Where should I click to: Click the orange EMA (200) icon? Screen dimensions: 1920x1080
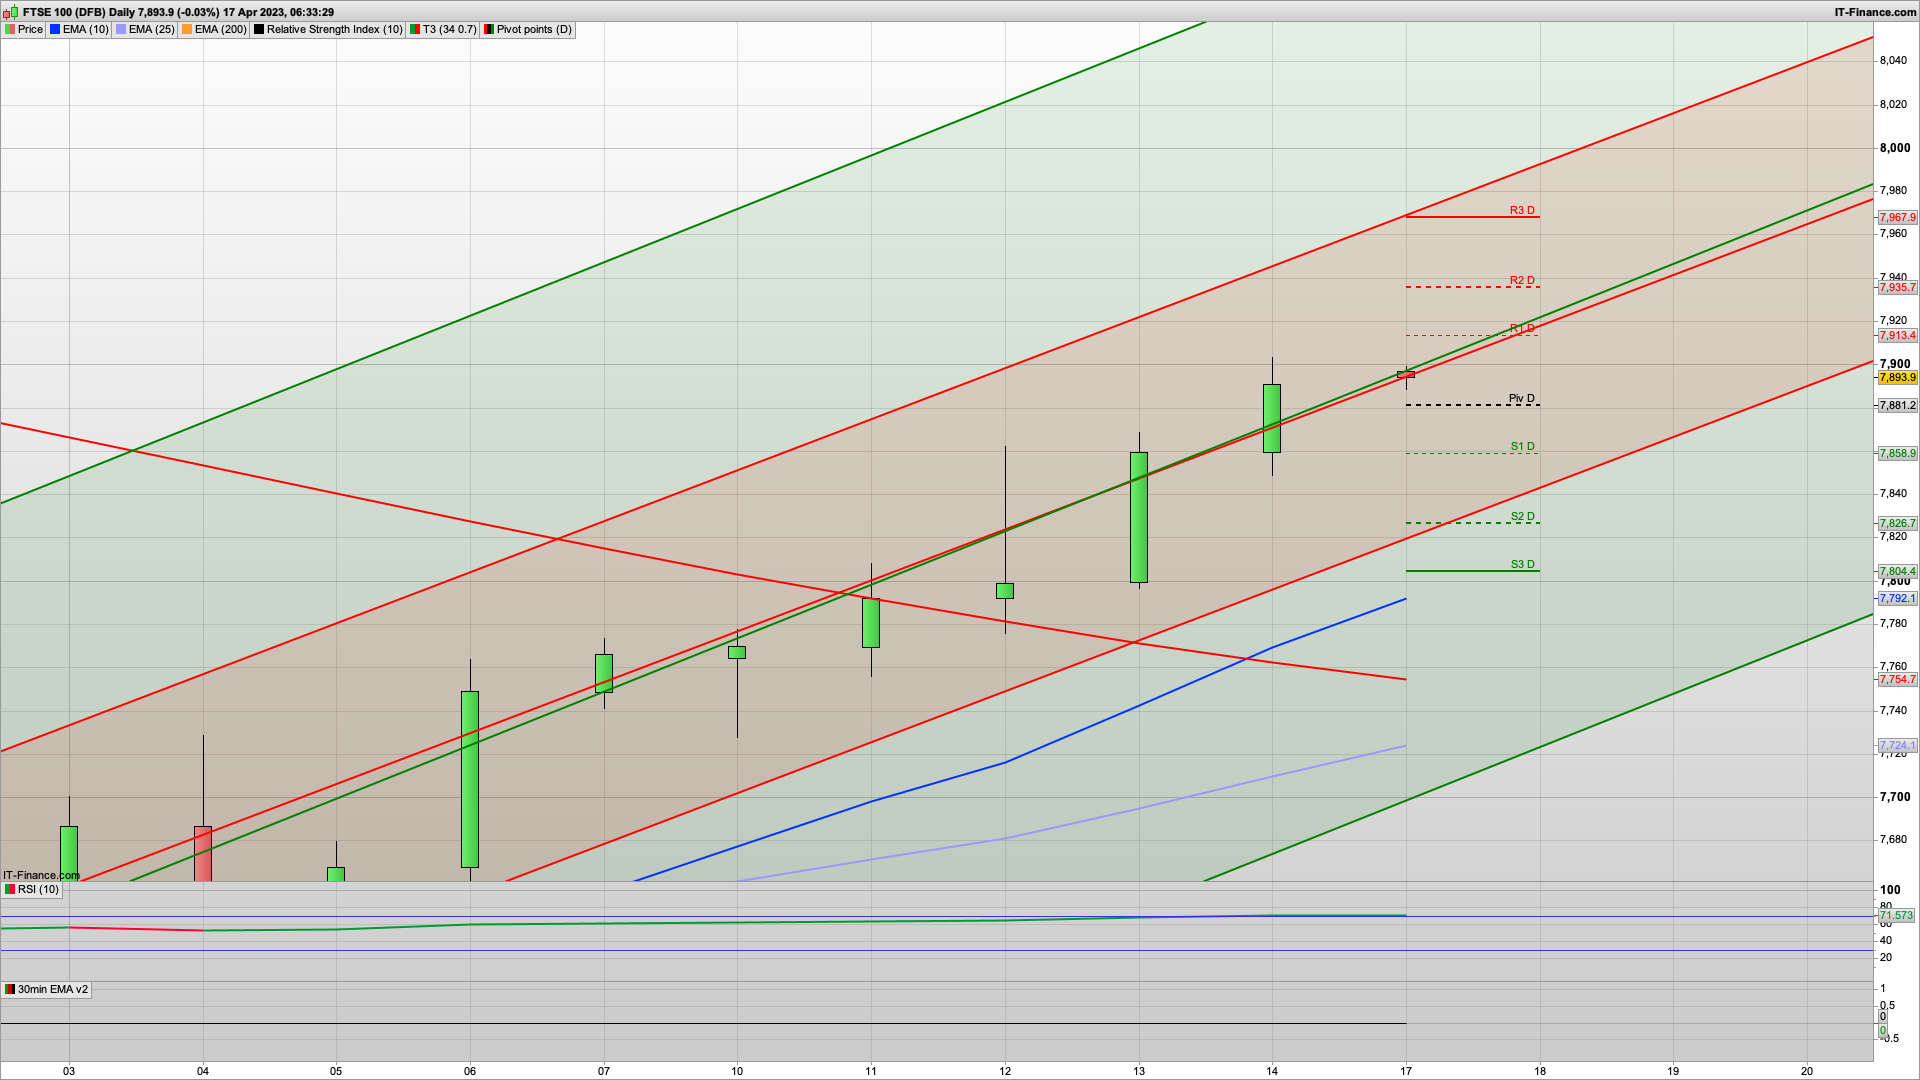[x=187, y=30]
